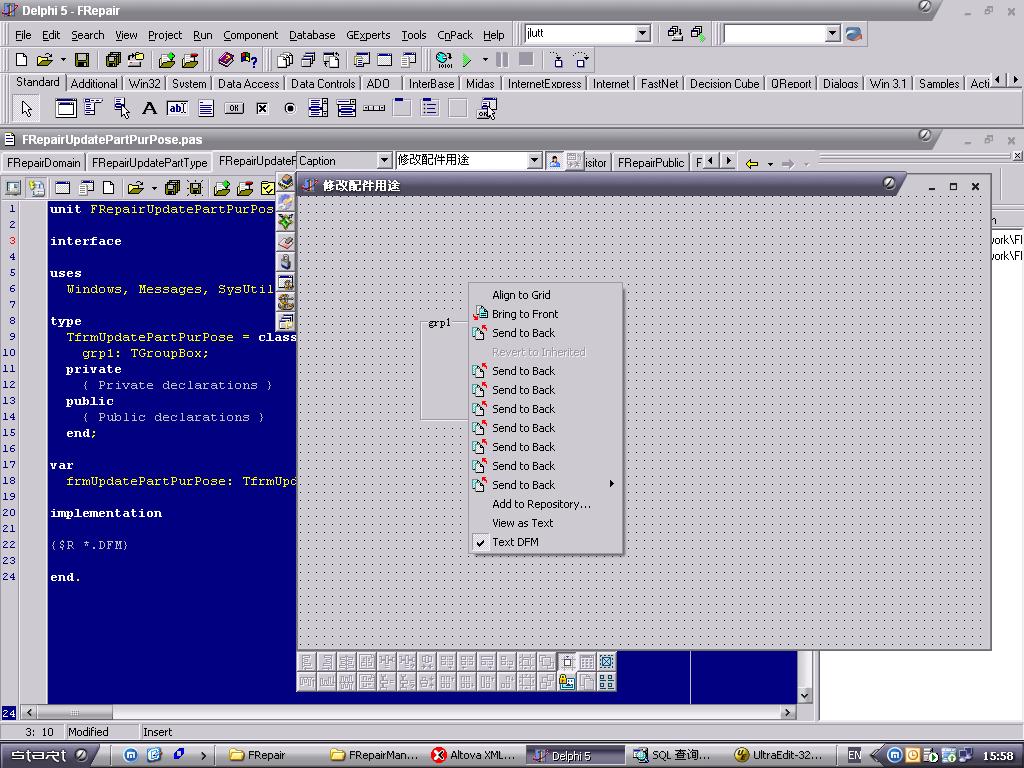Select the CheckBox component in the palette
This screenshot has width=1024, height=768.
pyautogui.click(x=262, y=108)
